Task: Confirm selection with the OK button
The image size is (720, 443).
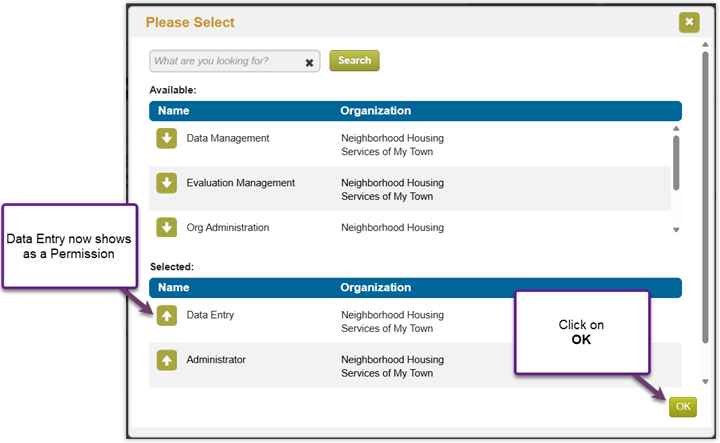Action: [683, 407]
